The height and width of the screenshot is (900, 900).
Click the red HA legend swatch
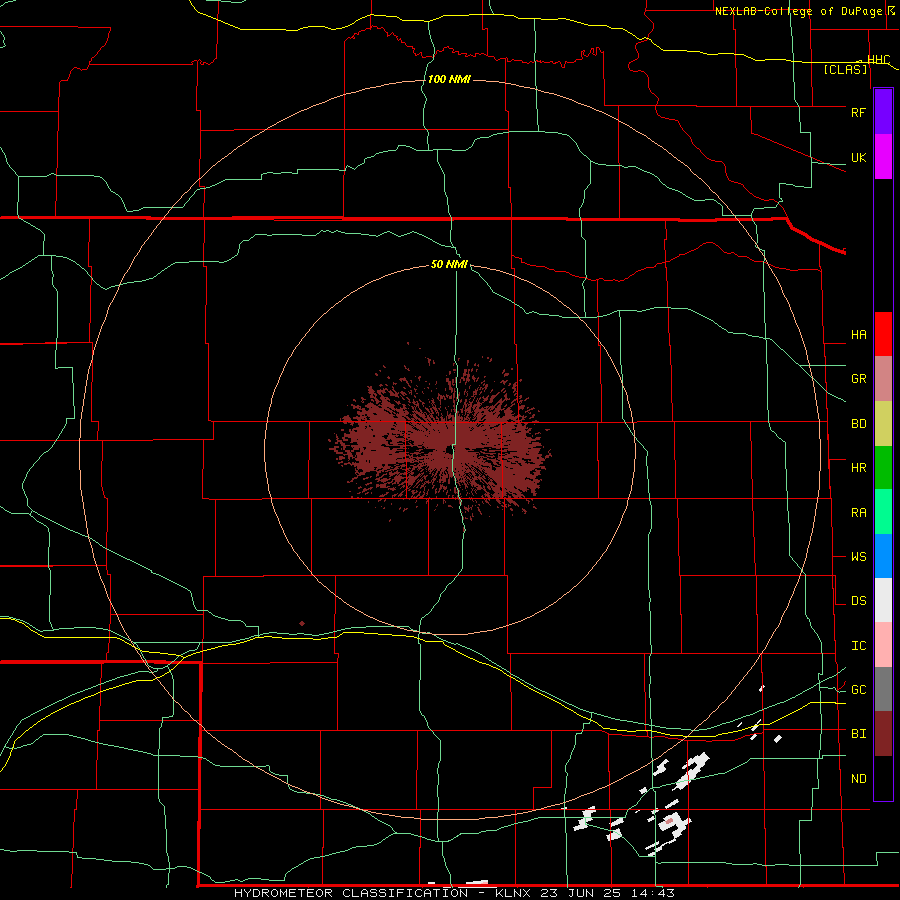[883, 334]
